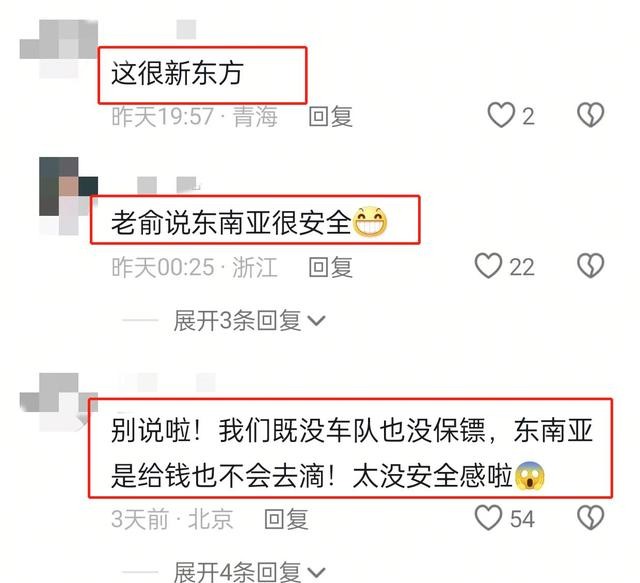The width and height of the screenshot is (640, 583).
Task: Like the 老俞说东南亚很安全 comment
Action: pyautogui.click(x=488, y=266)
